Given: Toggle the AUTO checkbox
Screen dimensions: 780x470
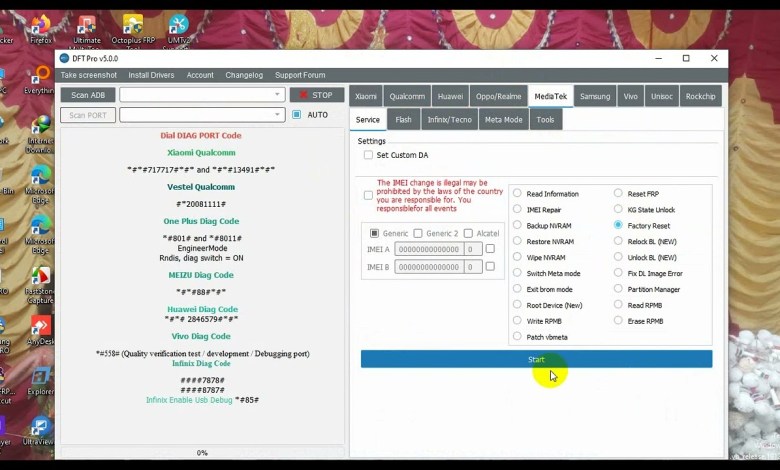Looking at the screenshot, I should pos(297,115).
